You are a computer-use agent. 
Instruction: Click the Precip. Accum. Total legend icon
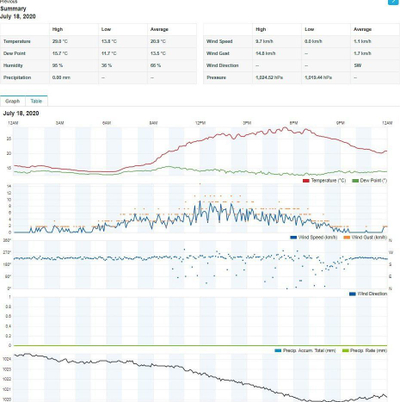[x=278, y=351]
